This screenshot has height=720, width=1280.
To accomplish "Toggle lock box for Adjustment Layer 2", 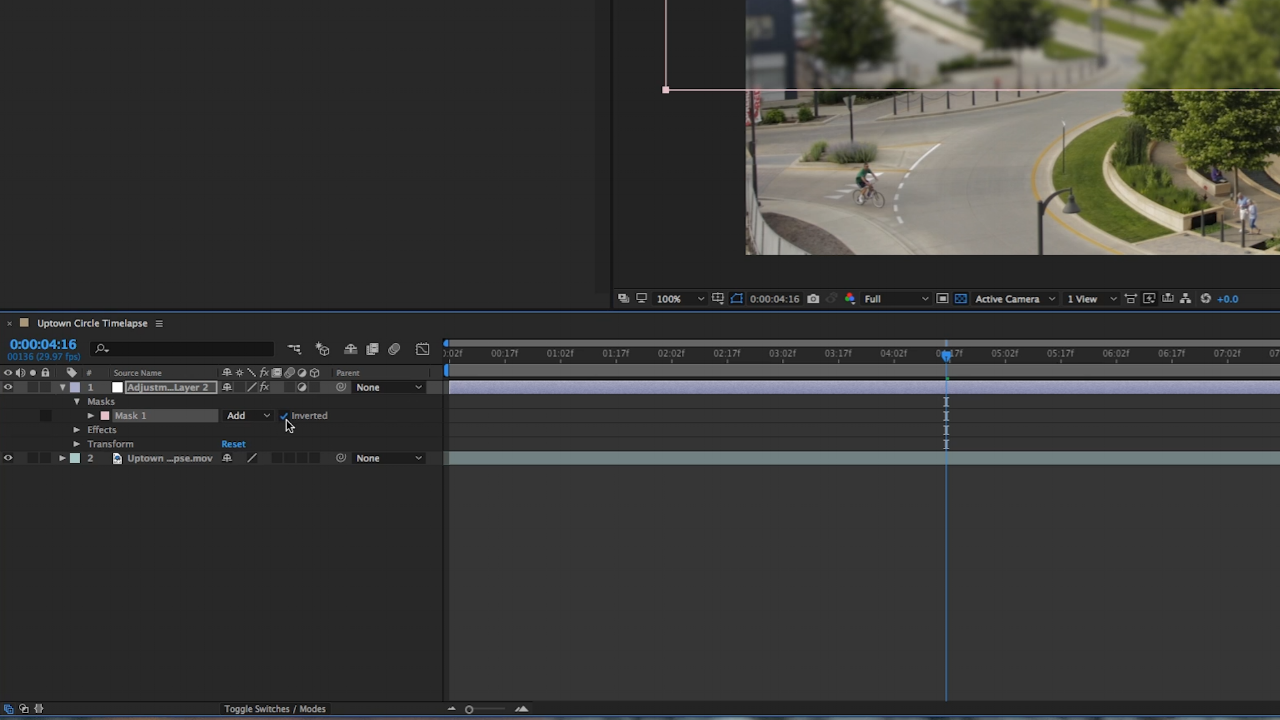I will (x=45, y=387).
